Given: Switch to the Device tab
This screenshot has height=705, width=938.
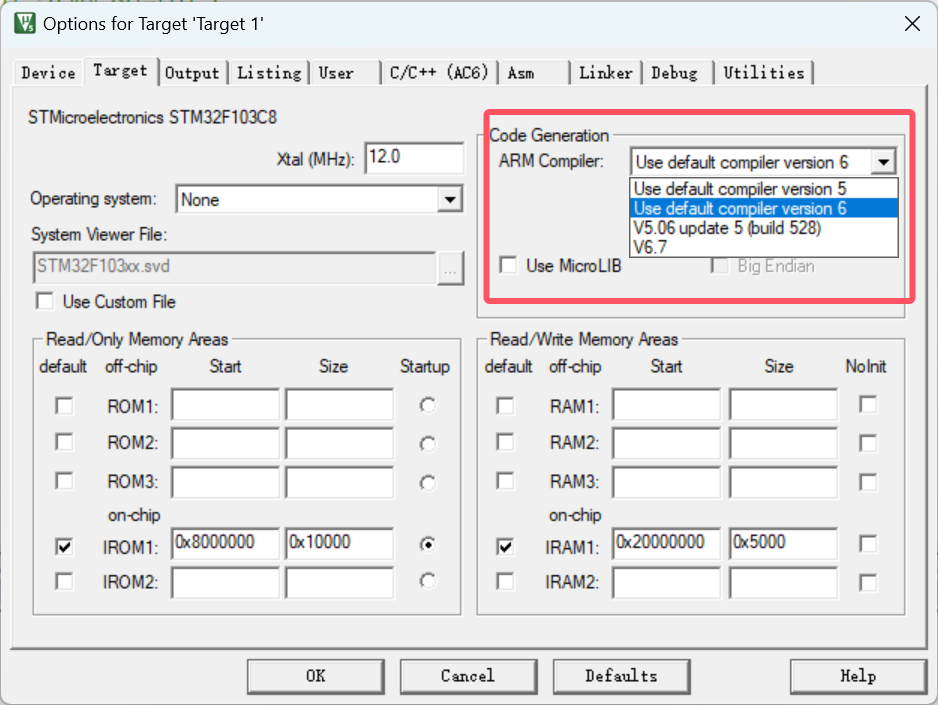Looking at the screenshot, I should point(48,73).
